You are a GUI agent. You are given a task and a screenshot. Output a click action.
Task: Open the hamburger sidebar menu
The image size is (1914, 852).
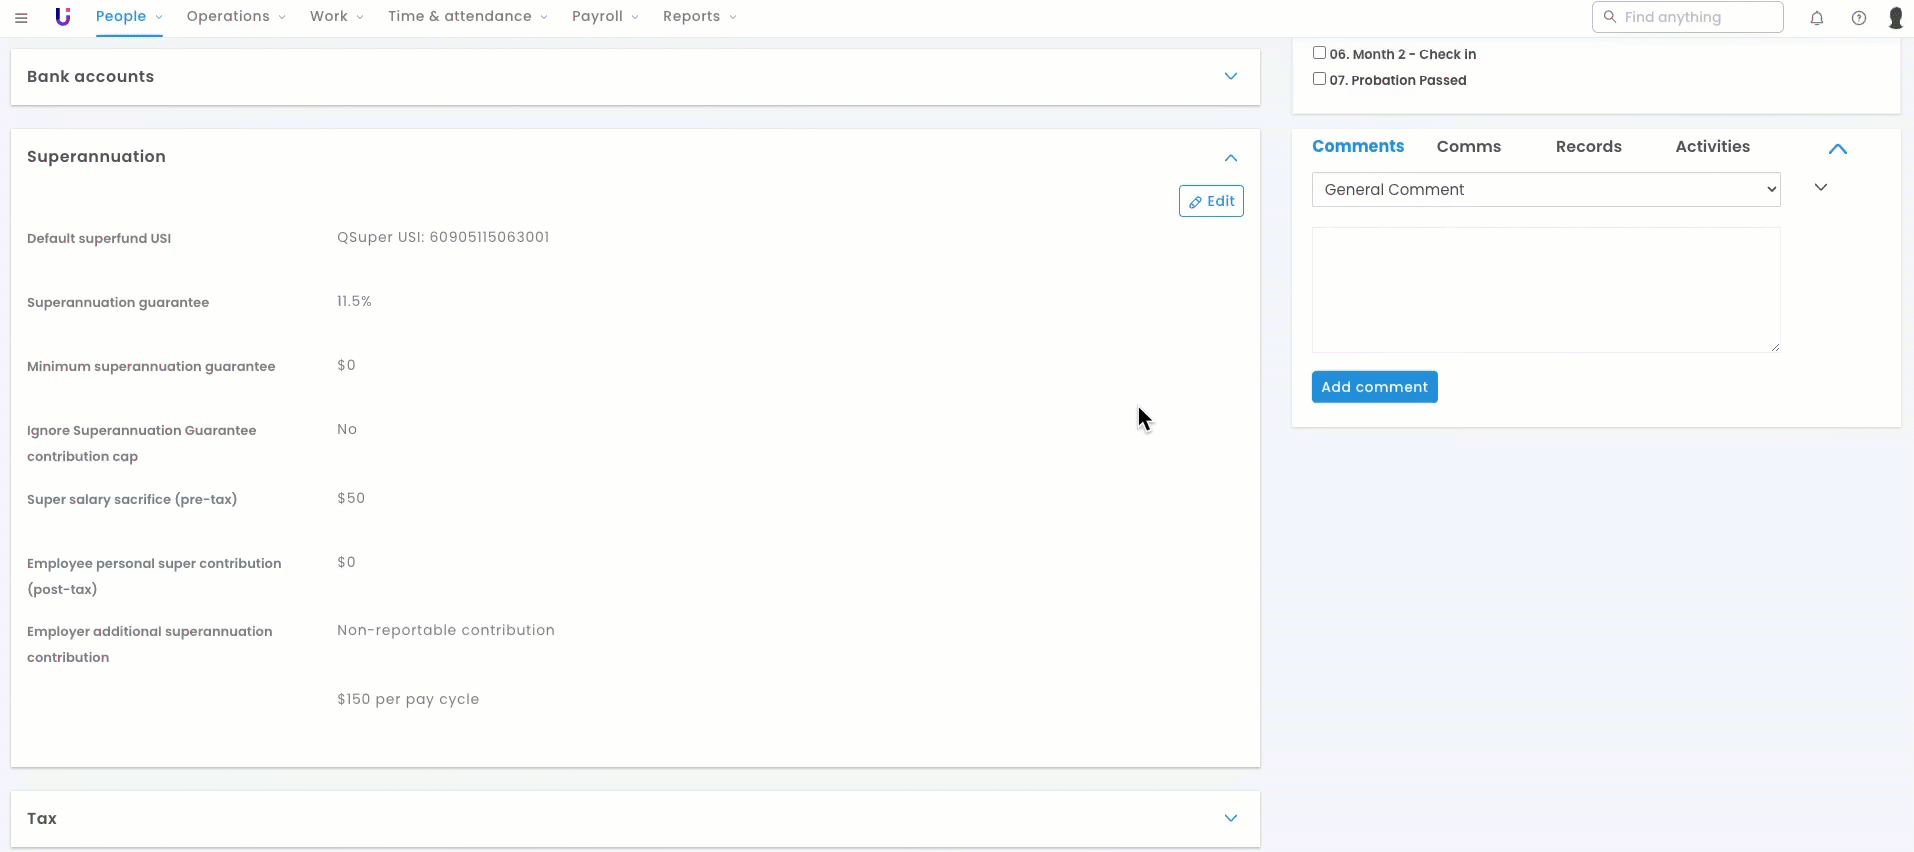tap(21, 17)
